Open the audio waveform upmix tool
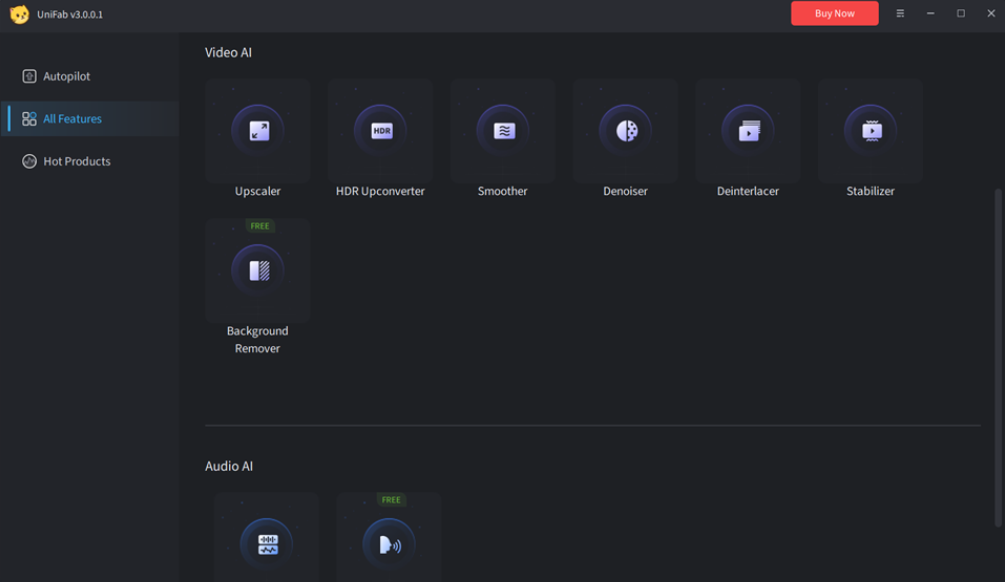Screen dimensions: 1005x582 tap(265, 541)
